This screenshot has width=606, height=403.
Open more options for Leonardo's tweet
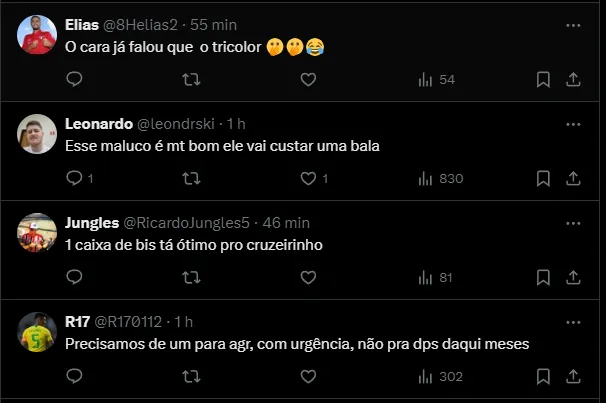click(x=573, y=124)
